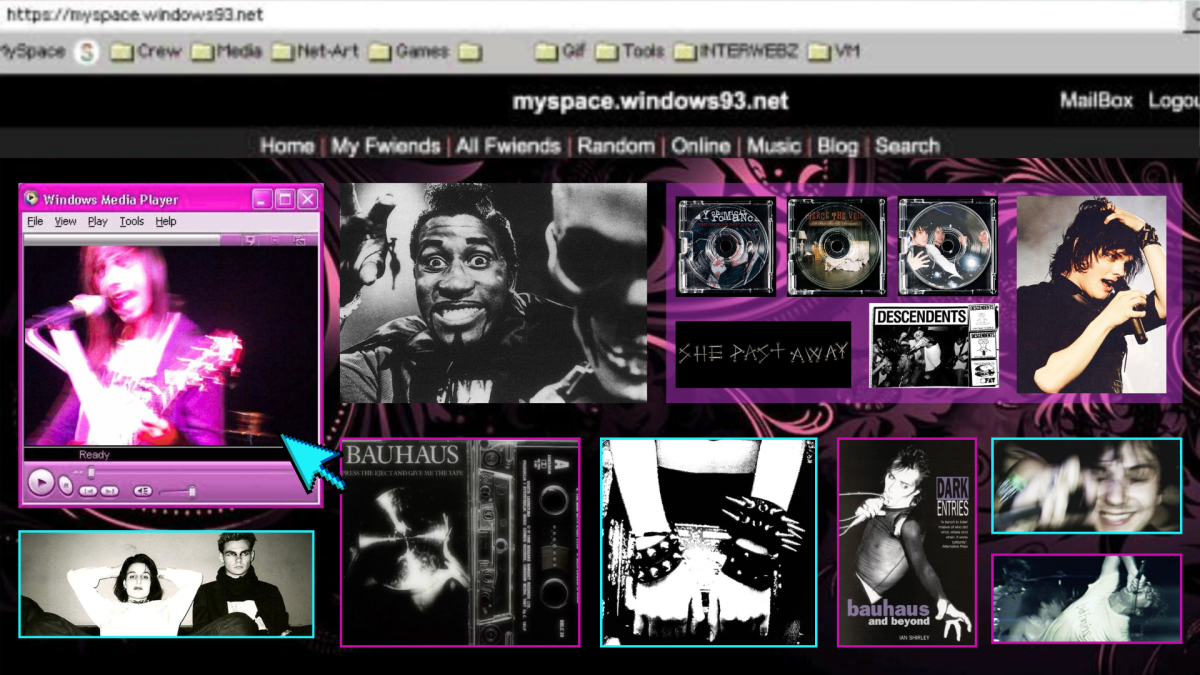
Task: Click the middle CD case thumbnail
Action: point(836,246)
